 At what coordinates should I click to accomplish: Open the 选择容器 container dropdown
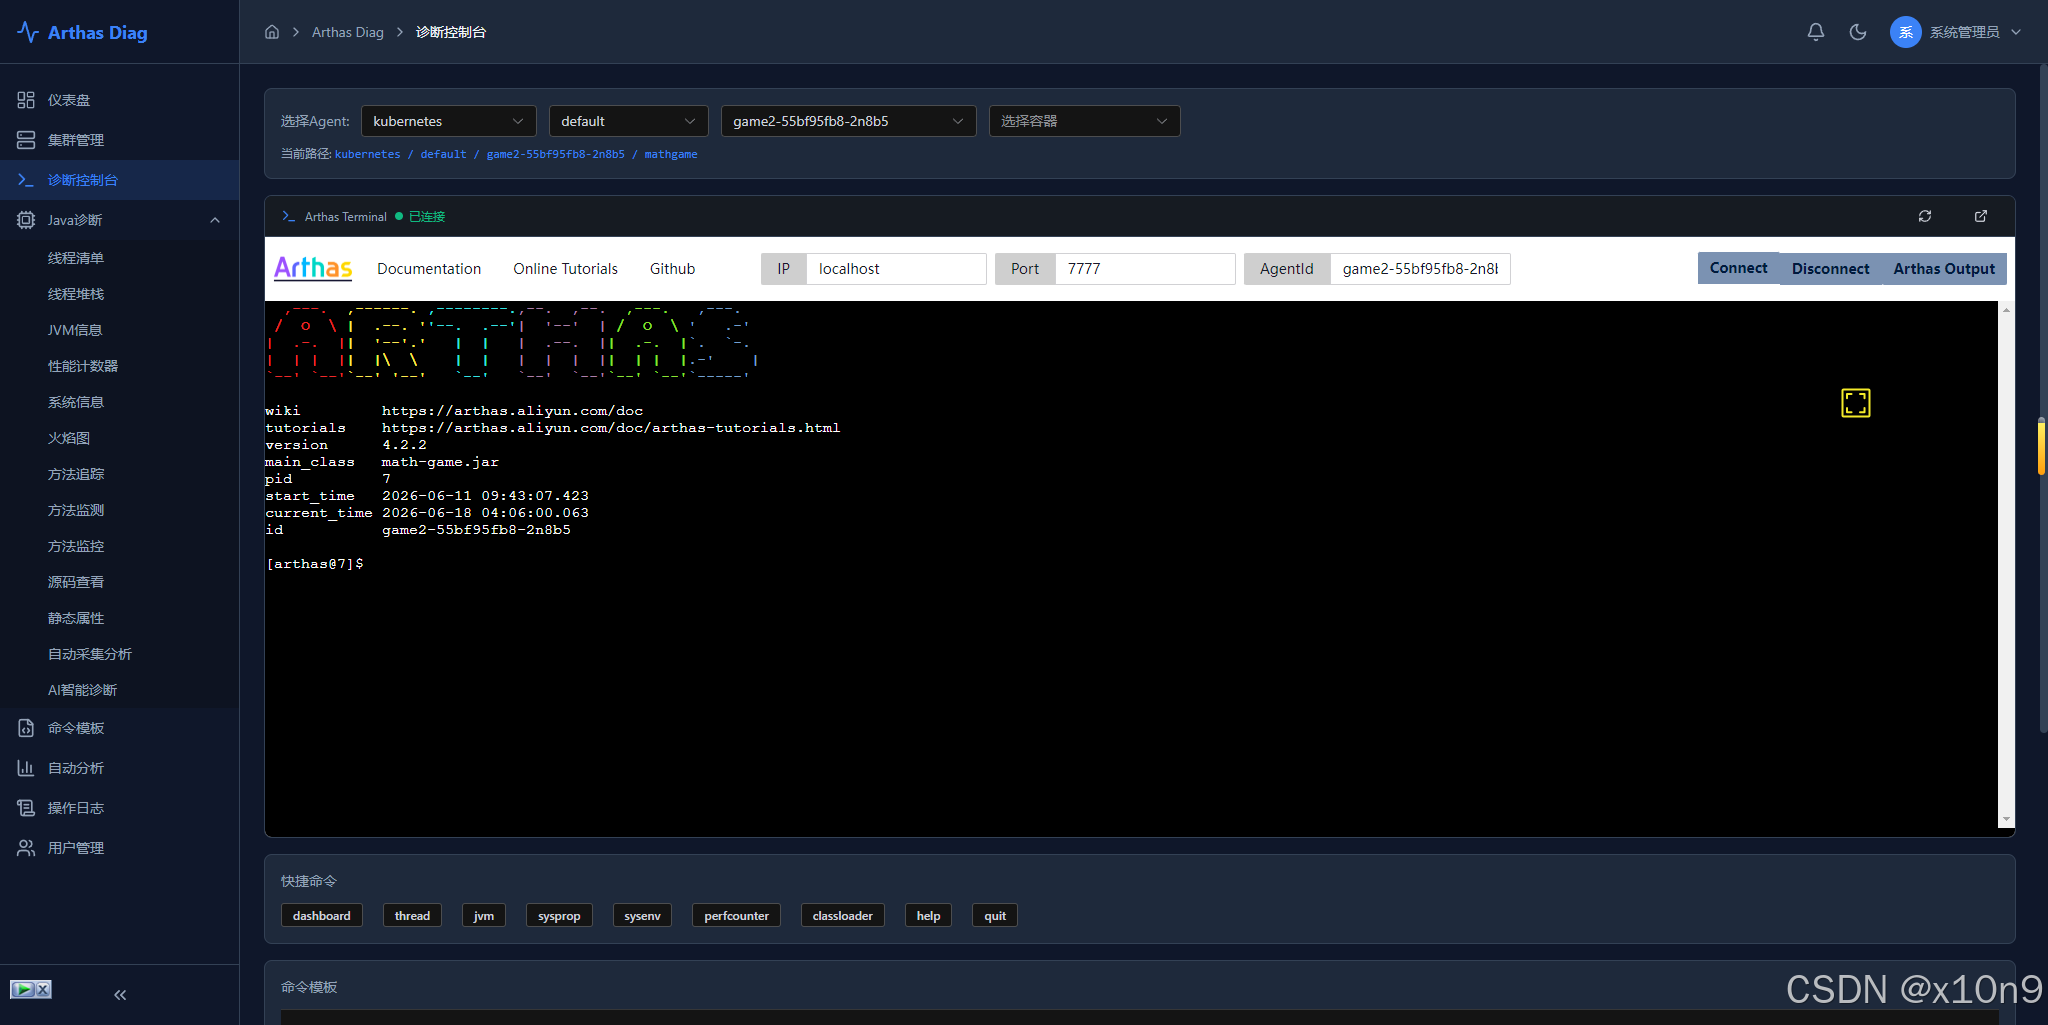(1085, 121)
